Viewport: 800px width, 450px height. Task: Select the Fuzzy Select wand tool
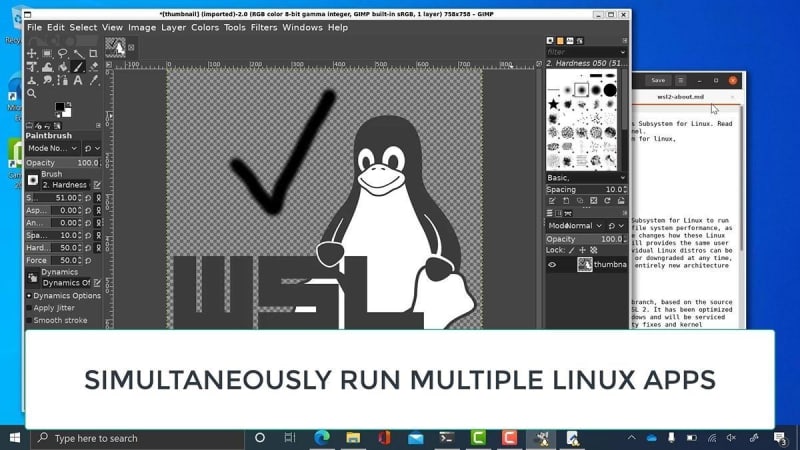click(78, 53)
